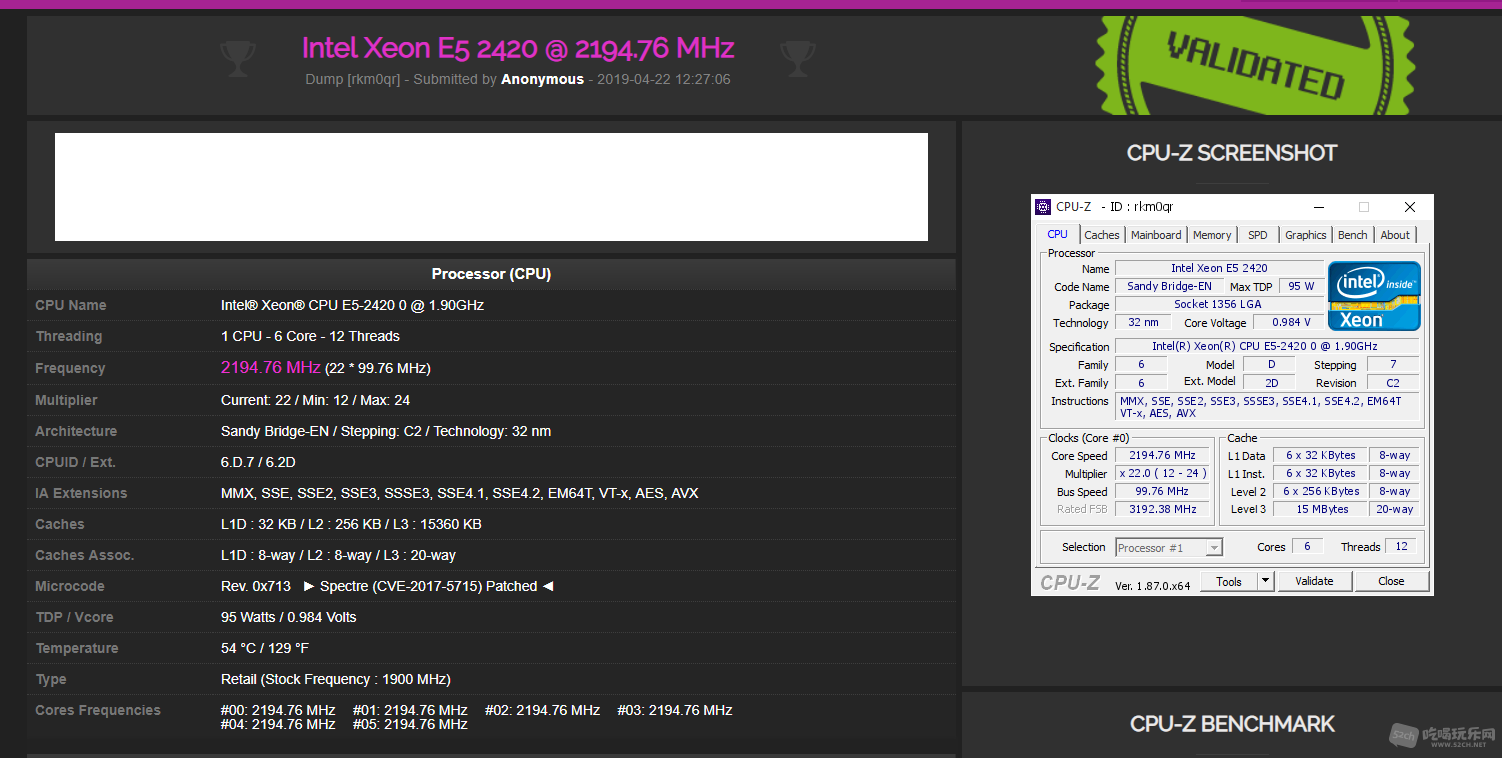Minimize the CPU-Z window
The width and height of the screenshot is (1502, 758).
pyautogui.click(x=1319, y=207)
